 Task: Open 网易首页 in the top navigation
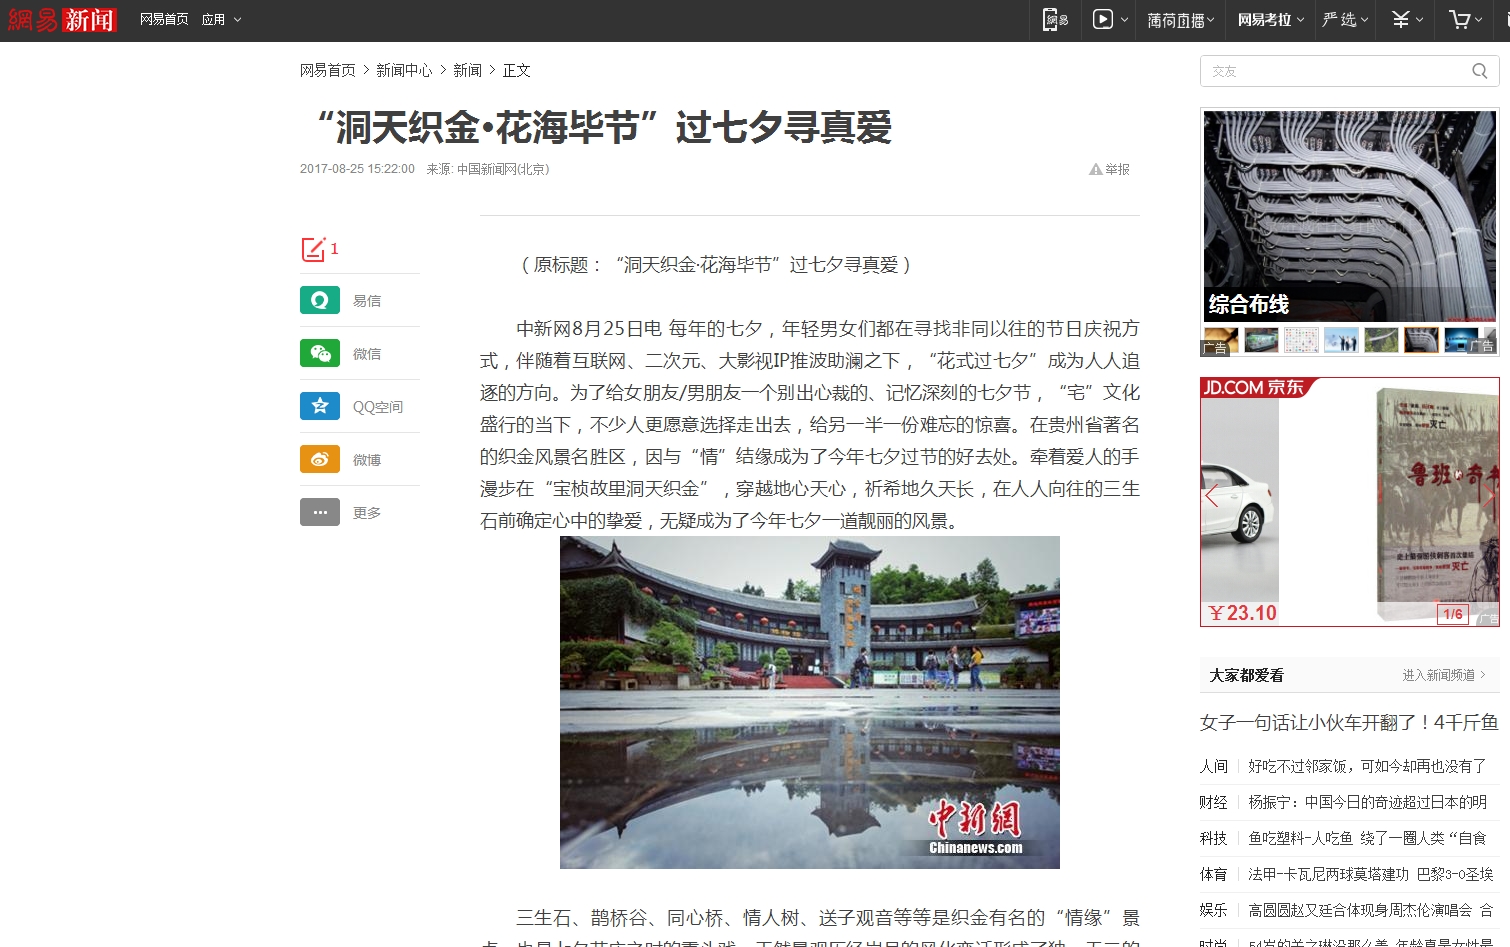[x=164, y=20]
